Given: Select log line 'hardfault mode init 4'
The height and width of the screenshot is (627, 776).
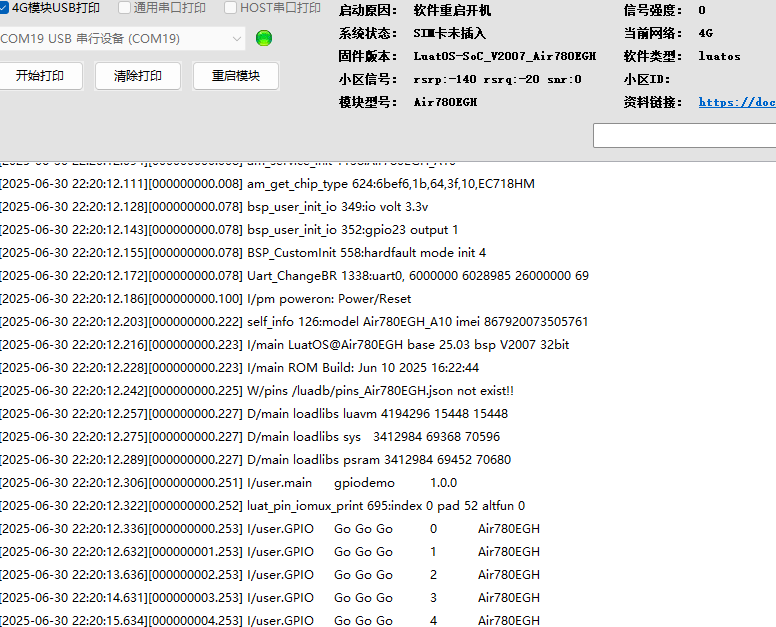Looking at the screenshot, I should click(243, 253).
